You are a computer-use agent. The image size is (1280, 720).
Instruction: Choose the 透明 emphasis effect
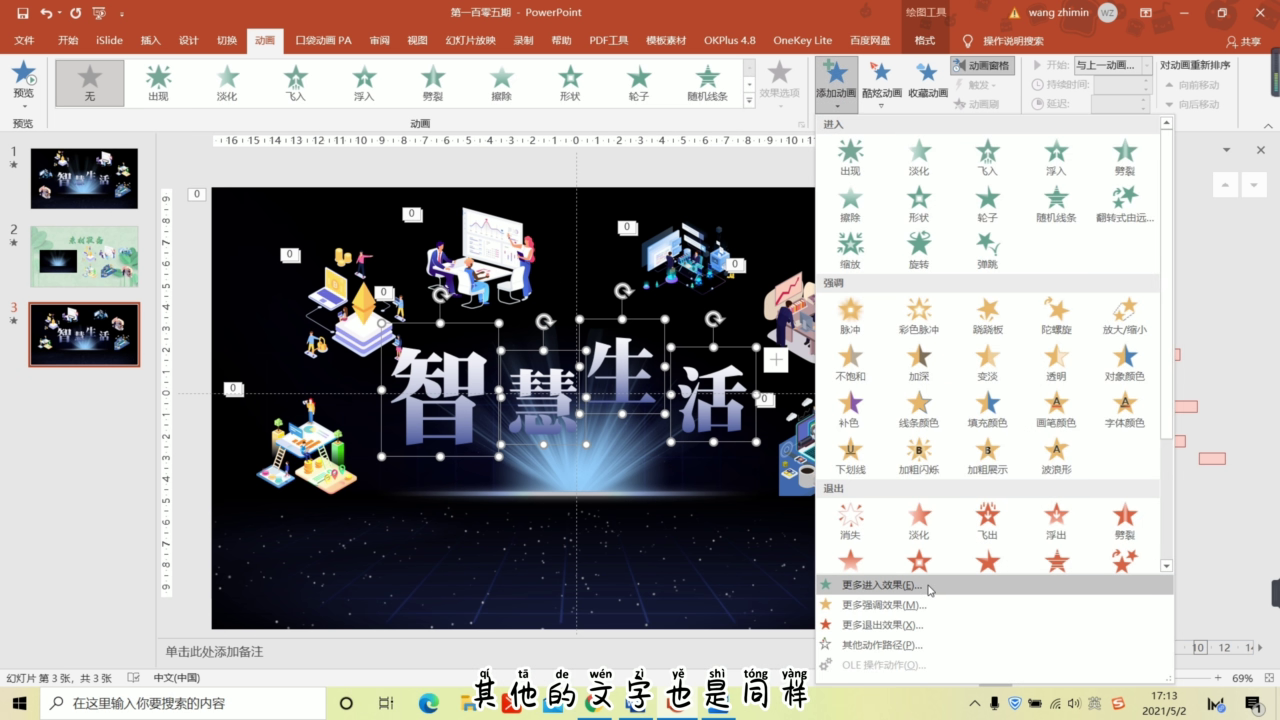pos(1056,363)
